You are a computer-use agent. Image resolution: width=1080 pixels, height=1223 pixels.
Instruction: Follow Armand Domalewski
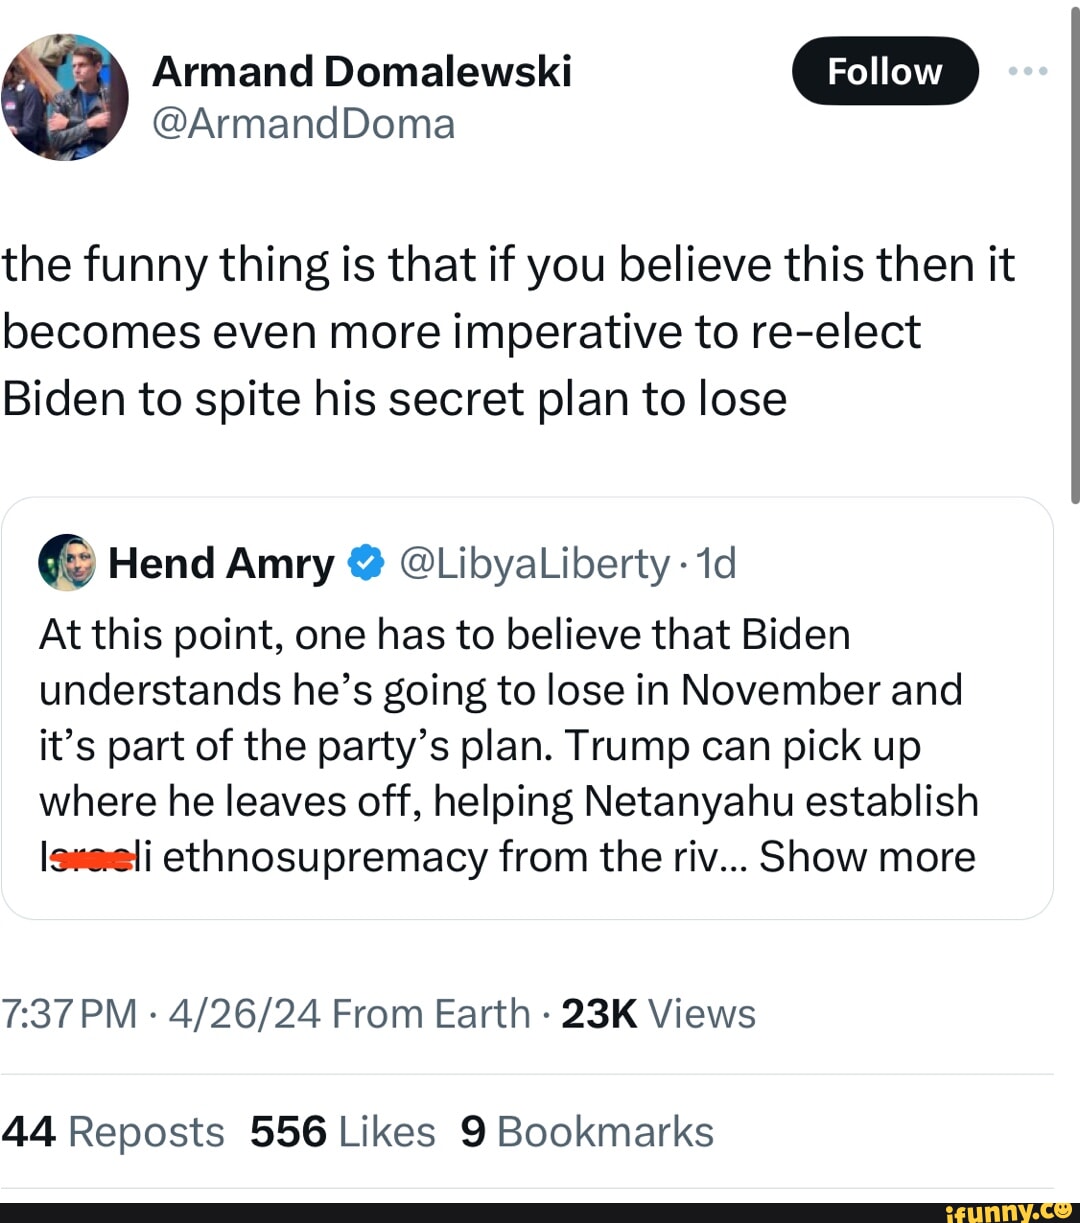coord(885,72)
